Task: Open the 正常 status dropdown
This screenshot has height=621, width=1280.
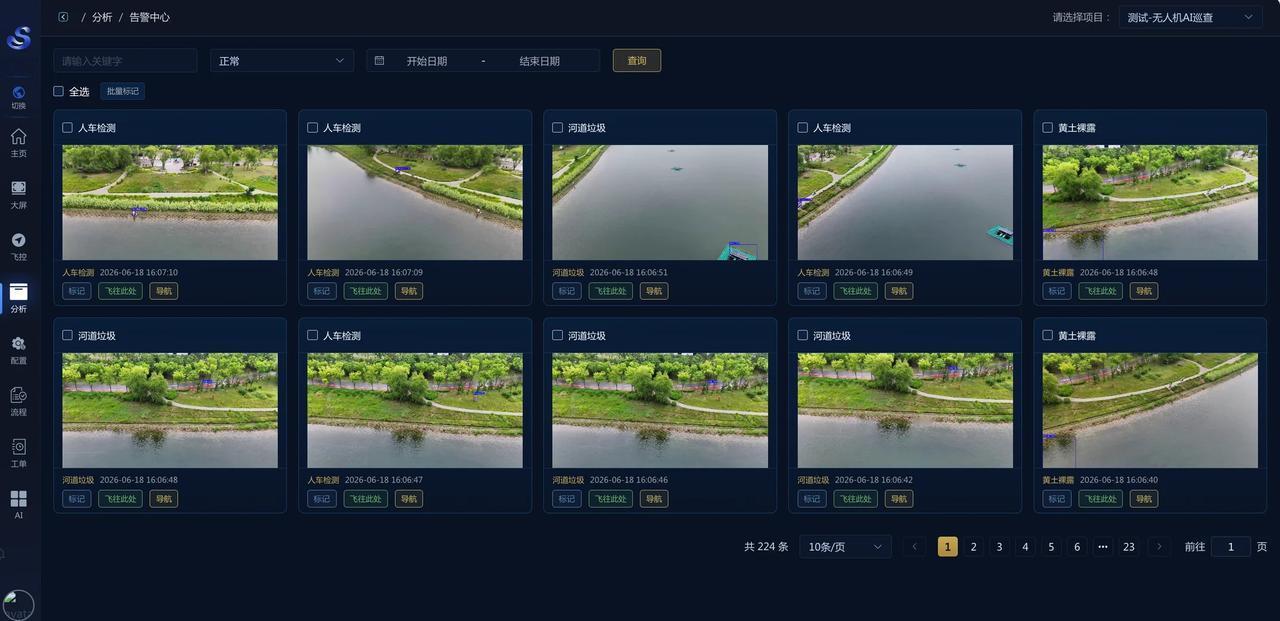Action: click(x=281, y=61)
